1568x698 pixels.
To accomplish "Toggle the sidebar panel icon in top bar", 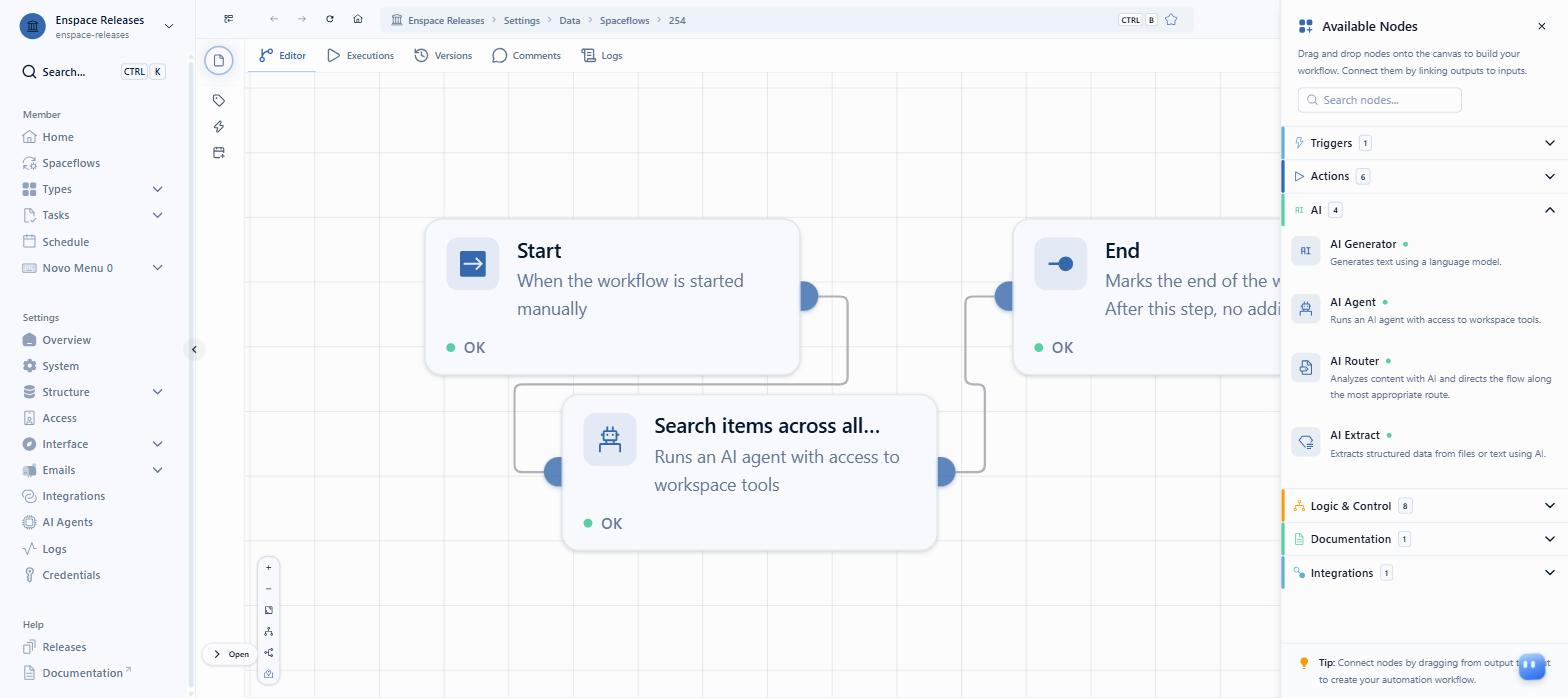I will pos(229,19).
